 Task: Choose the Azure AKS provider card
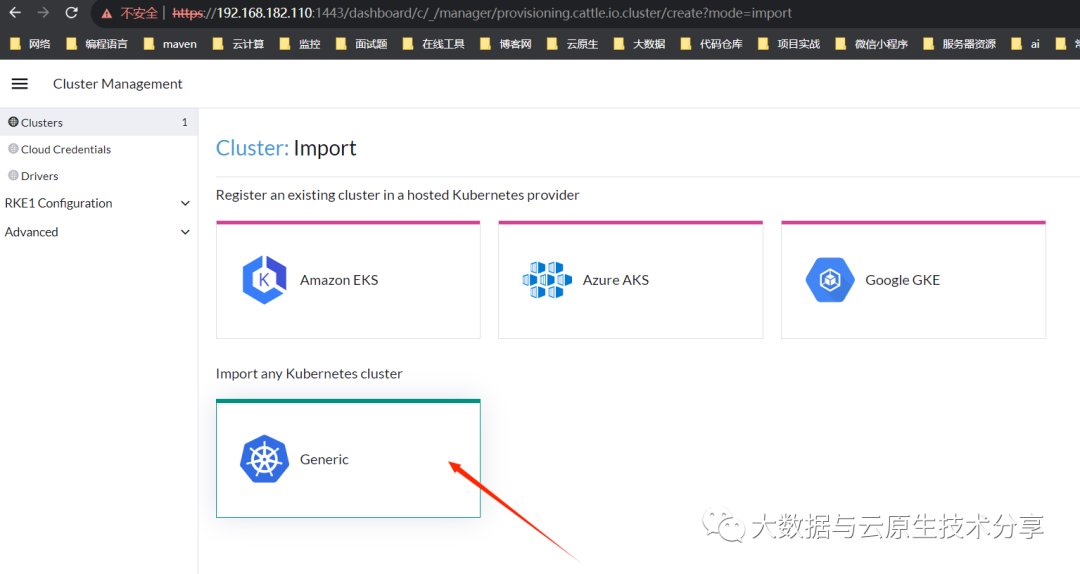[x=630, y=280]
